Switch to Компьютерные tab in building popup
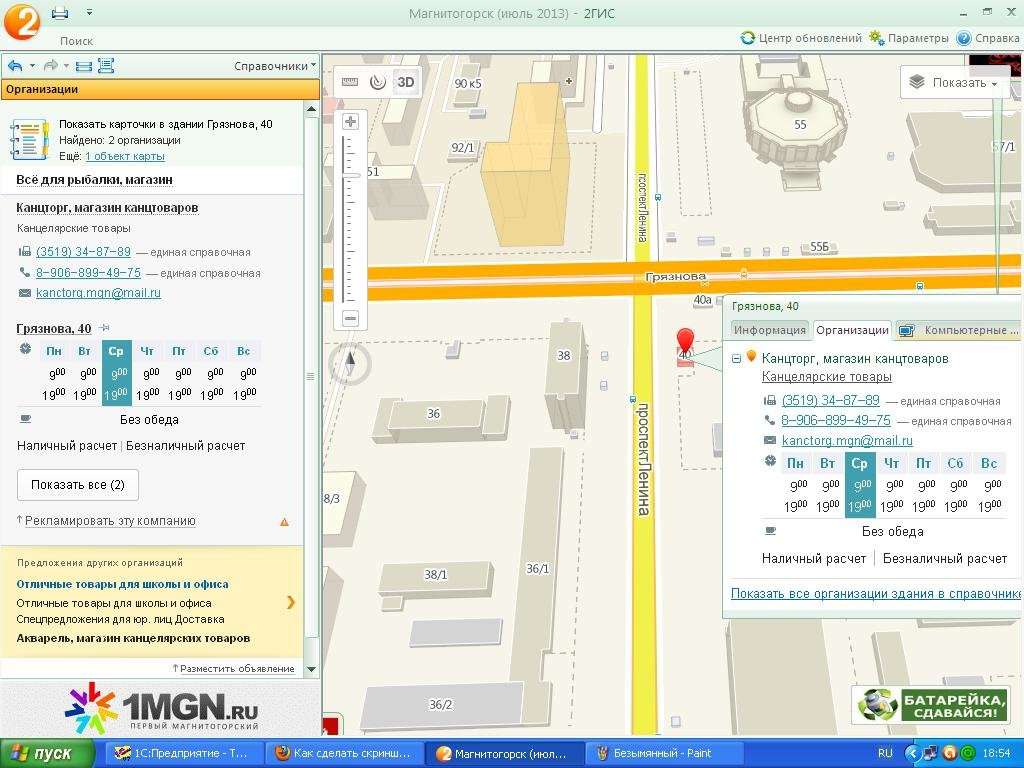Viewport: 1024px width, 768px height. 959,330
